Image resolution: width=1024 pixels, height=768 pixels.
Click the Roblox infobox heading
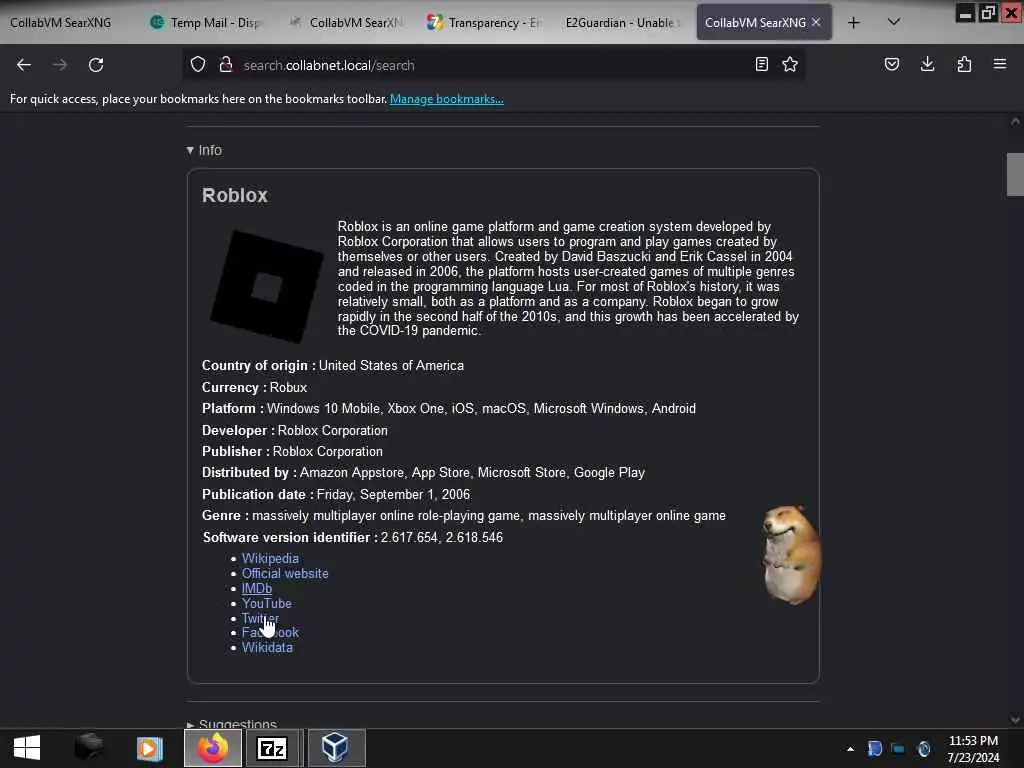point(234,195)
